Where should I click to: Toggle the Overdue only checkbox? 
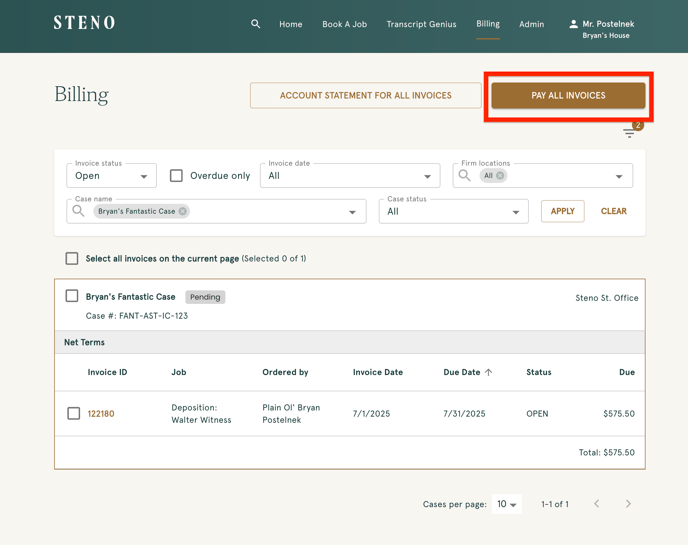176,176
